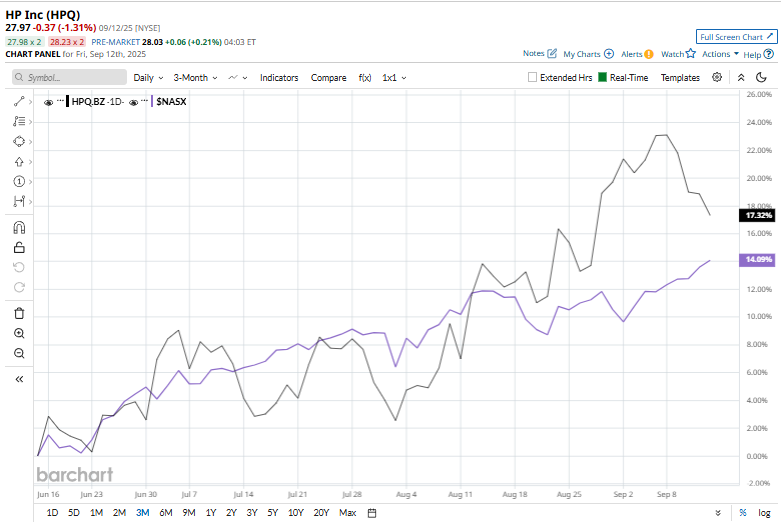
Task: Click the 17.32% HPQ price label
Action: tap(757, 215)
